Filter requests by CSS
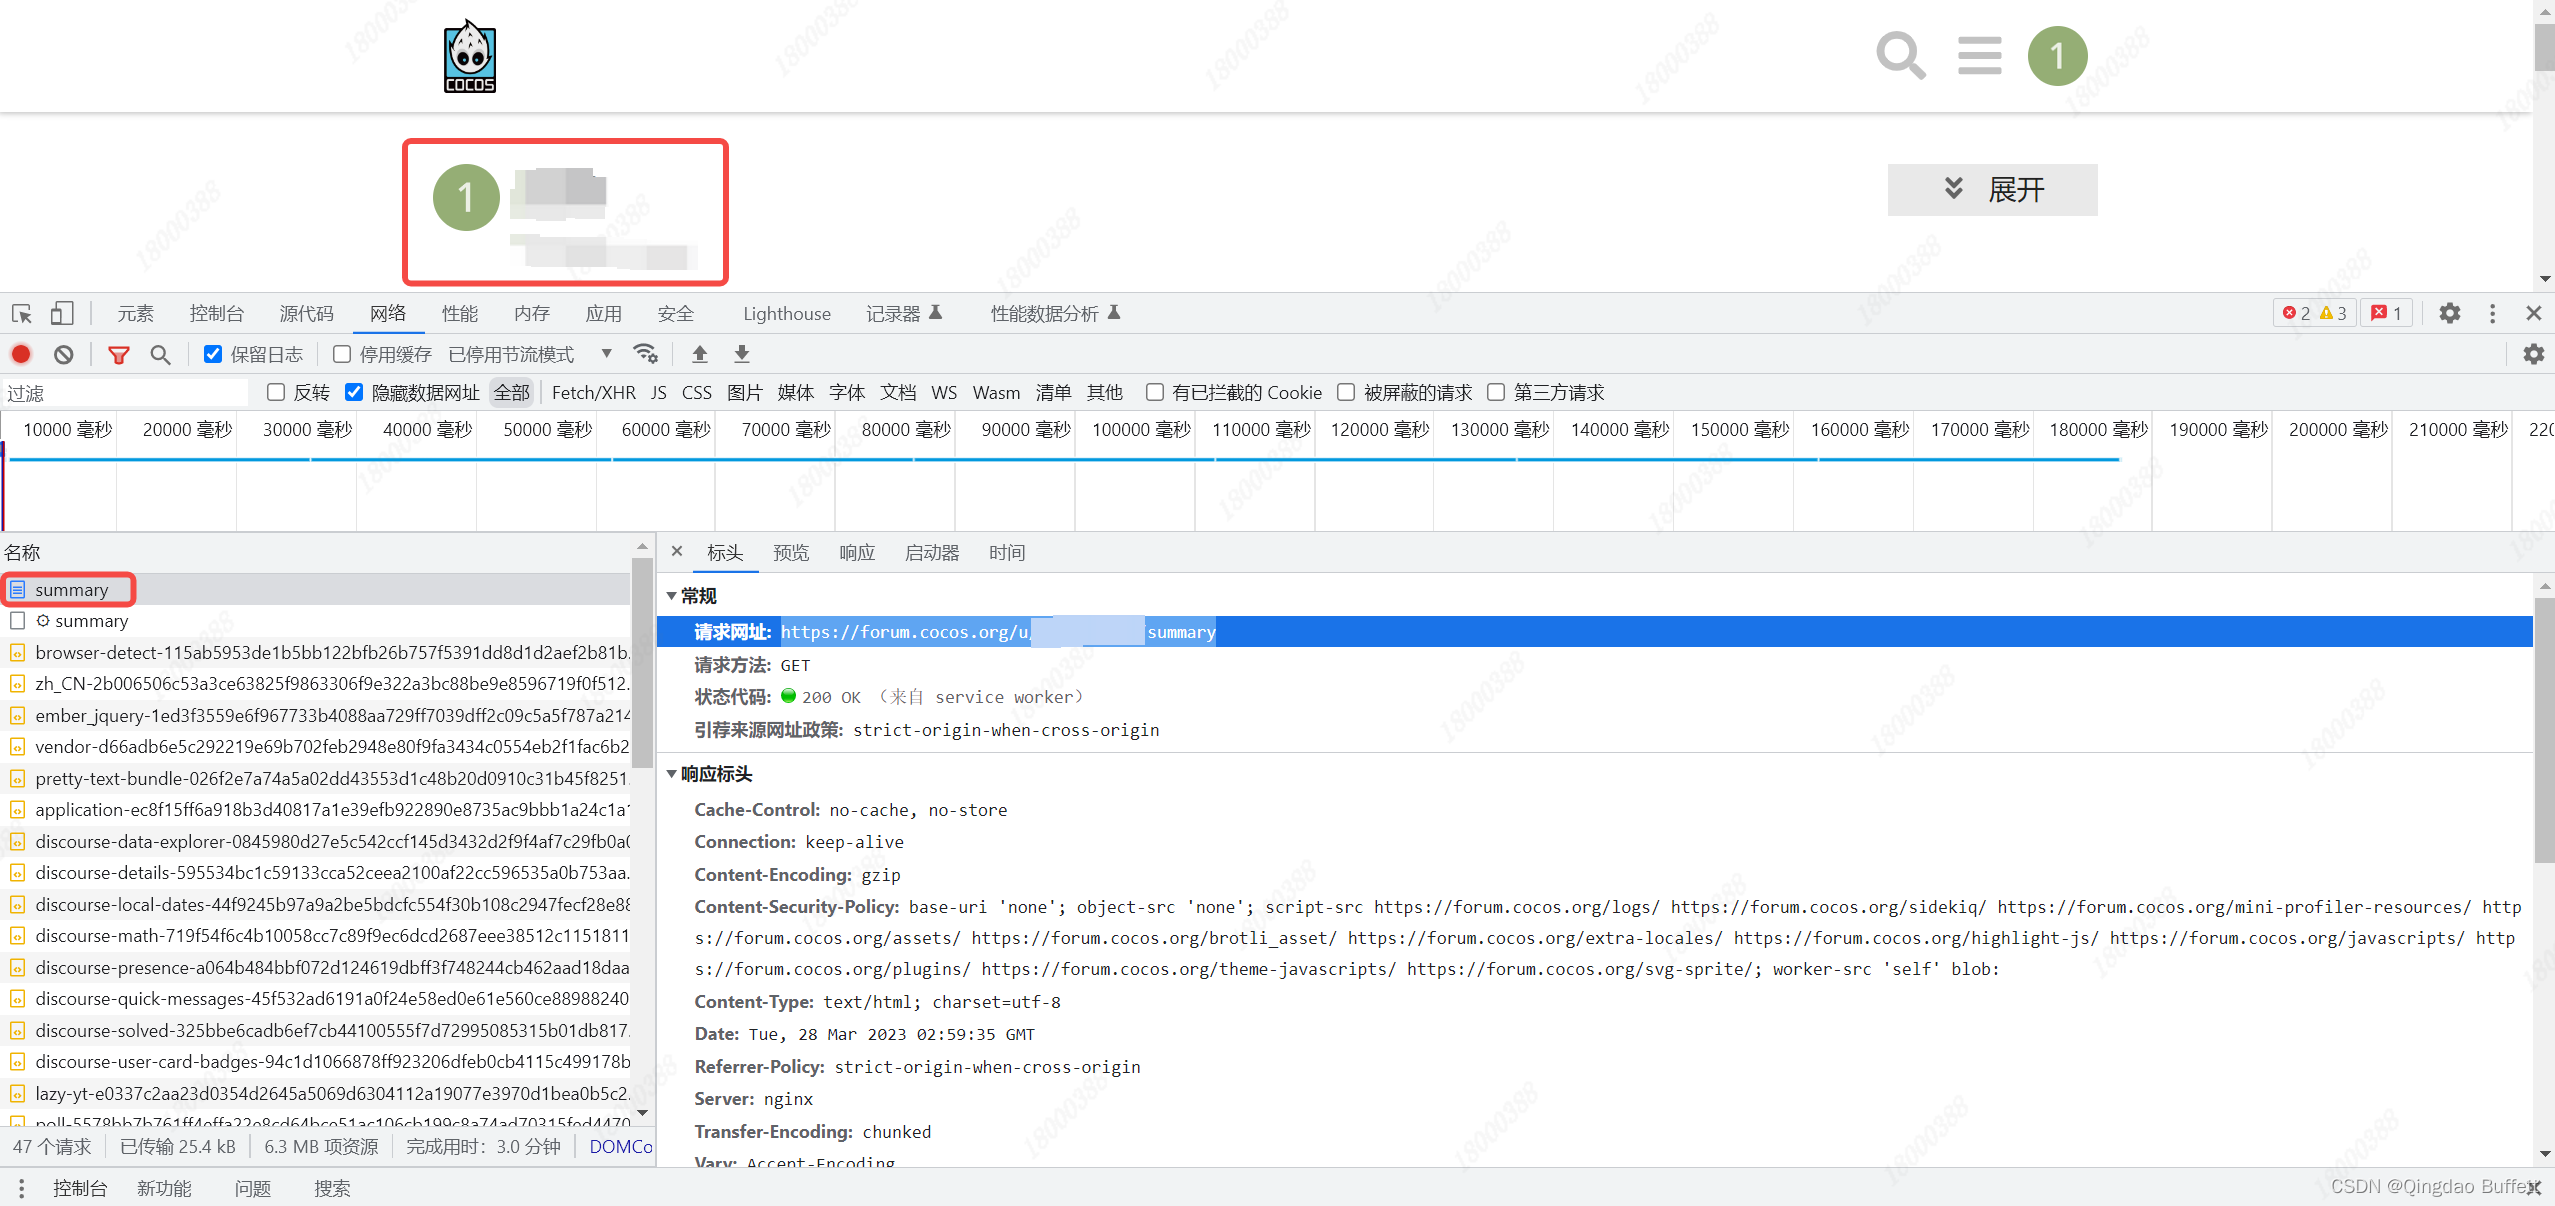Viewport: 2555px width, 1206px height. click(x=696, y=392)
